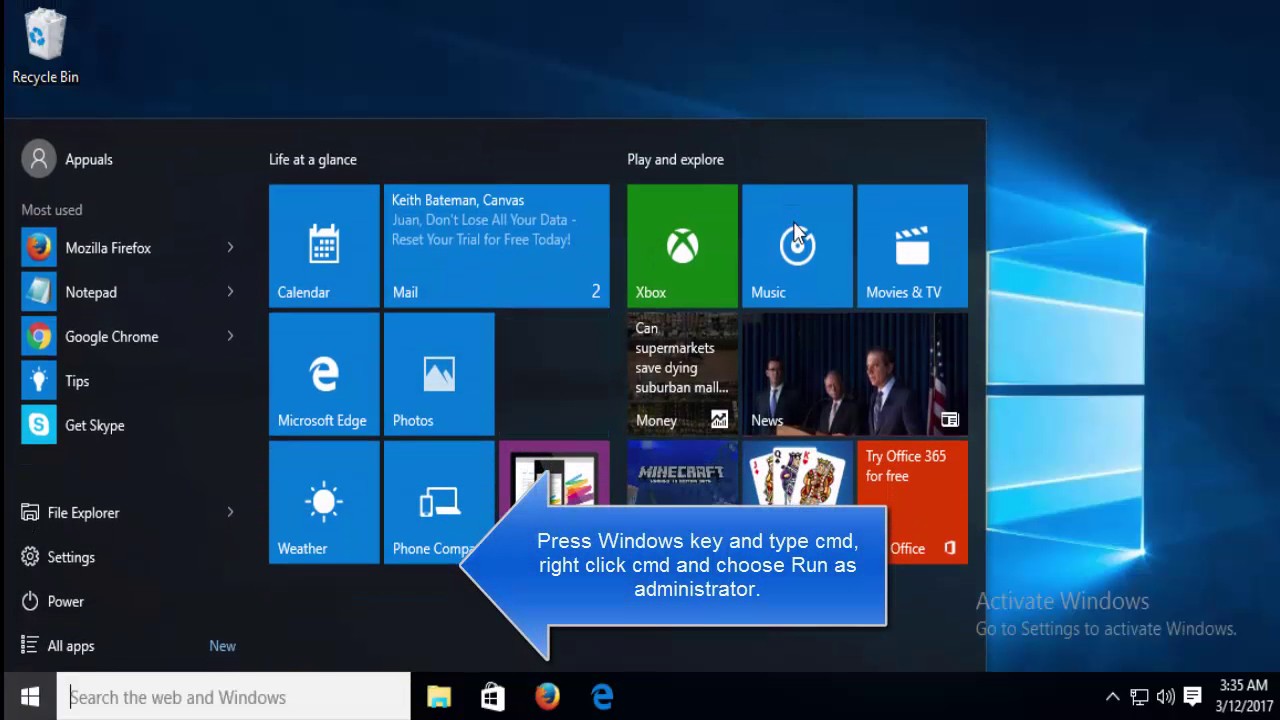Expand File Explorer jump list arrow

pyautogui.click(x=230, y=512)
